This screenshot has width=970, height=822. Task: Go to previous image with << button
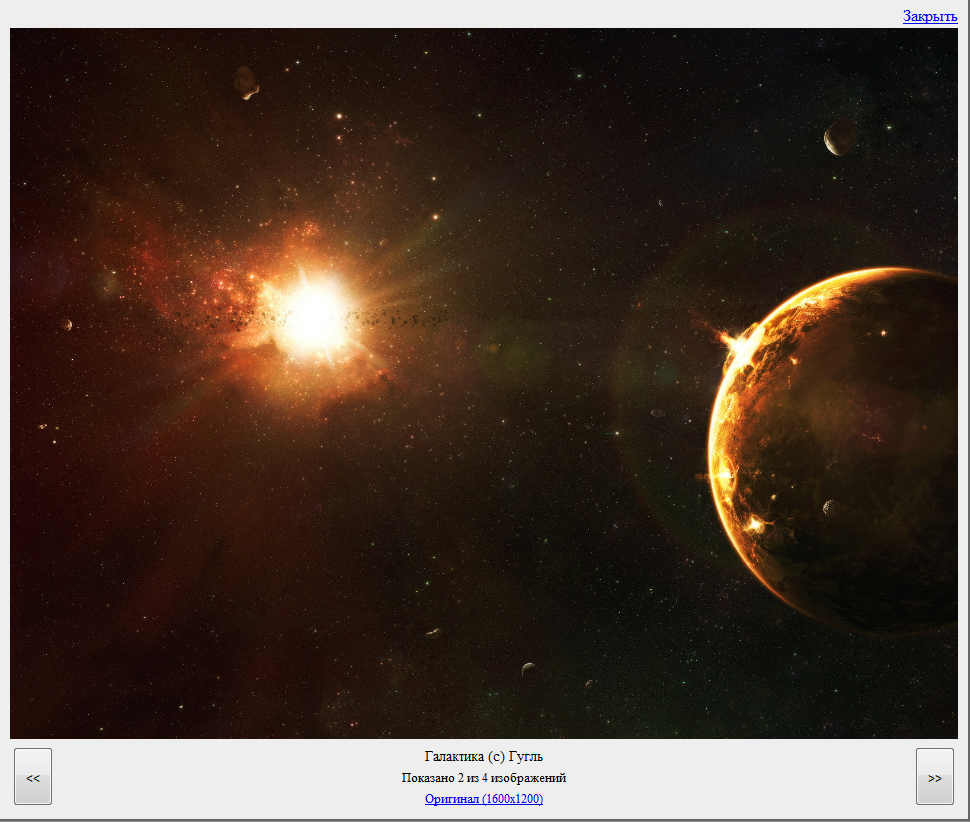[33, 777]
